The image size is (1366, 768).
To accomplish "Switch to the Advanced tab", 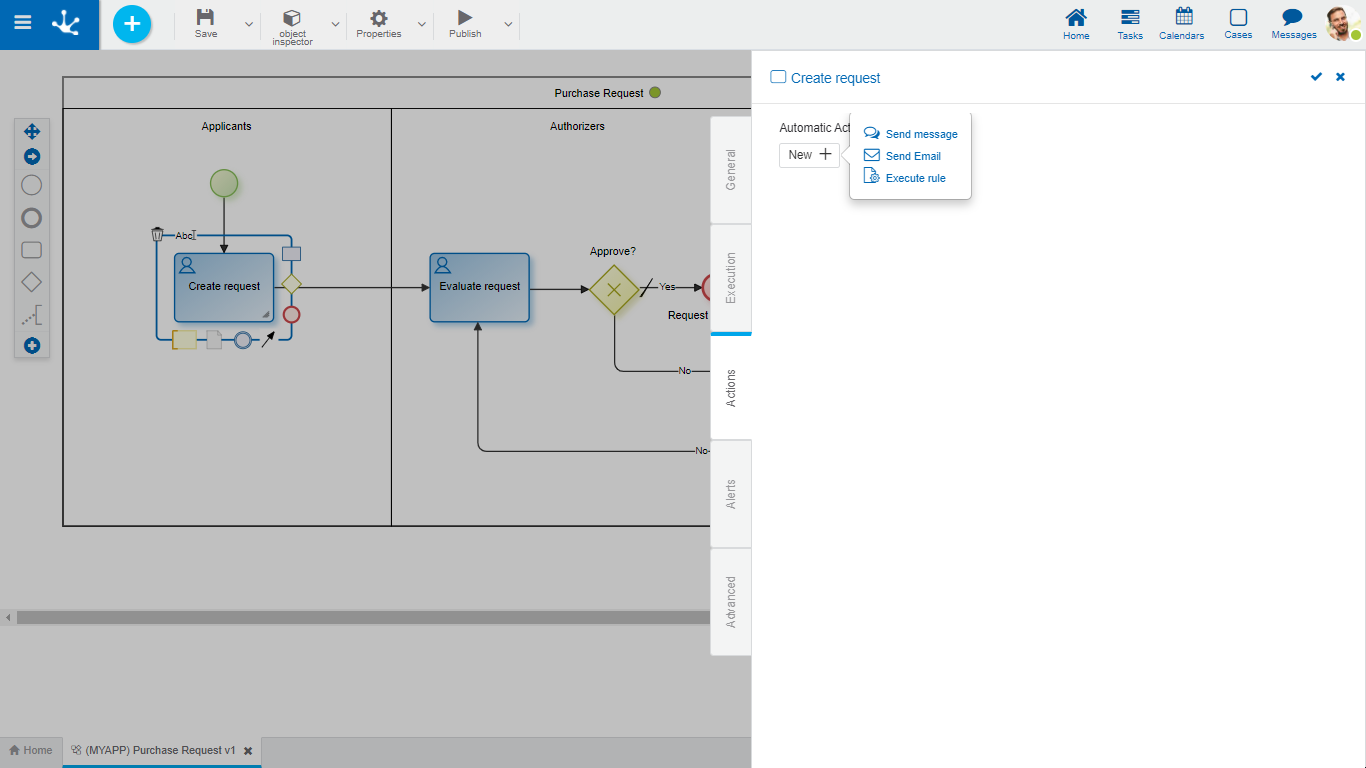I will point(731,602).
